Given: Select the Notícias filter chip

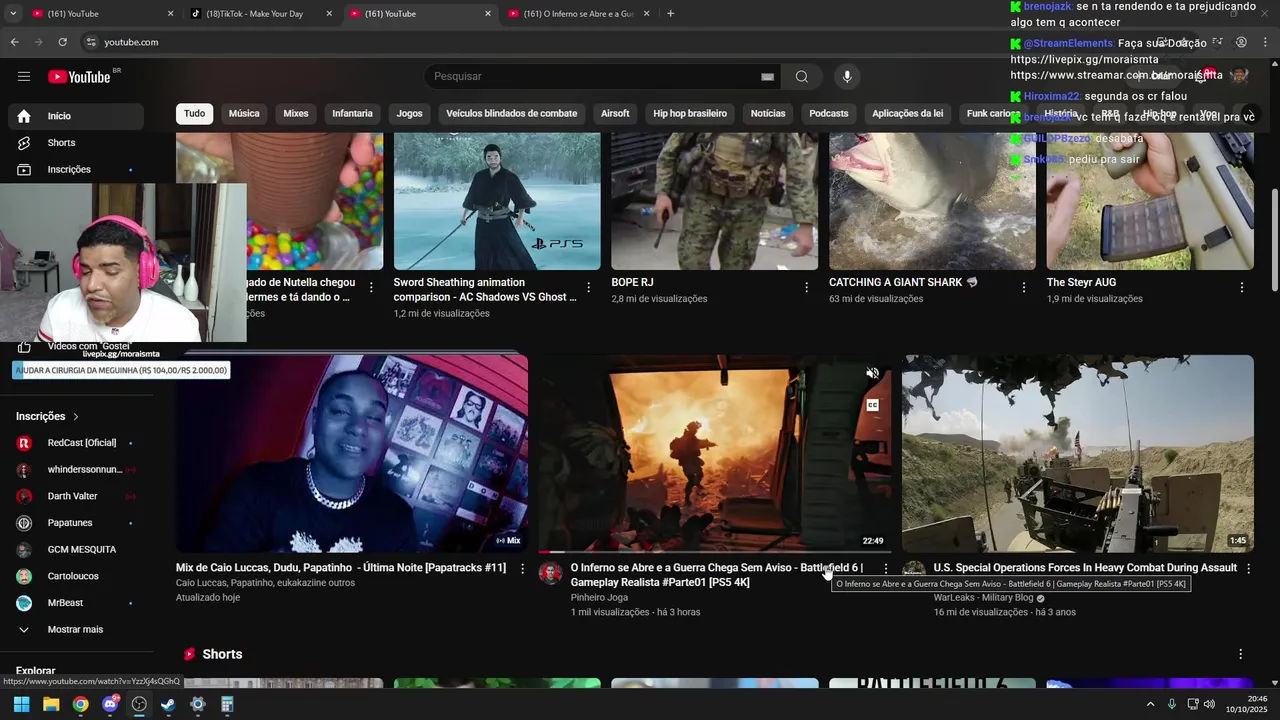Looking at the screenshot, I should pos(768,113).
